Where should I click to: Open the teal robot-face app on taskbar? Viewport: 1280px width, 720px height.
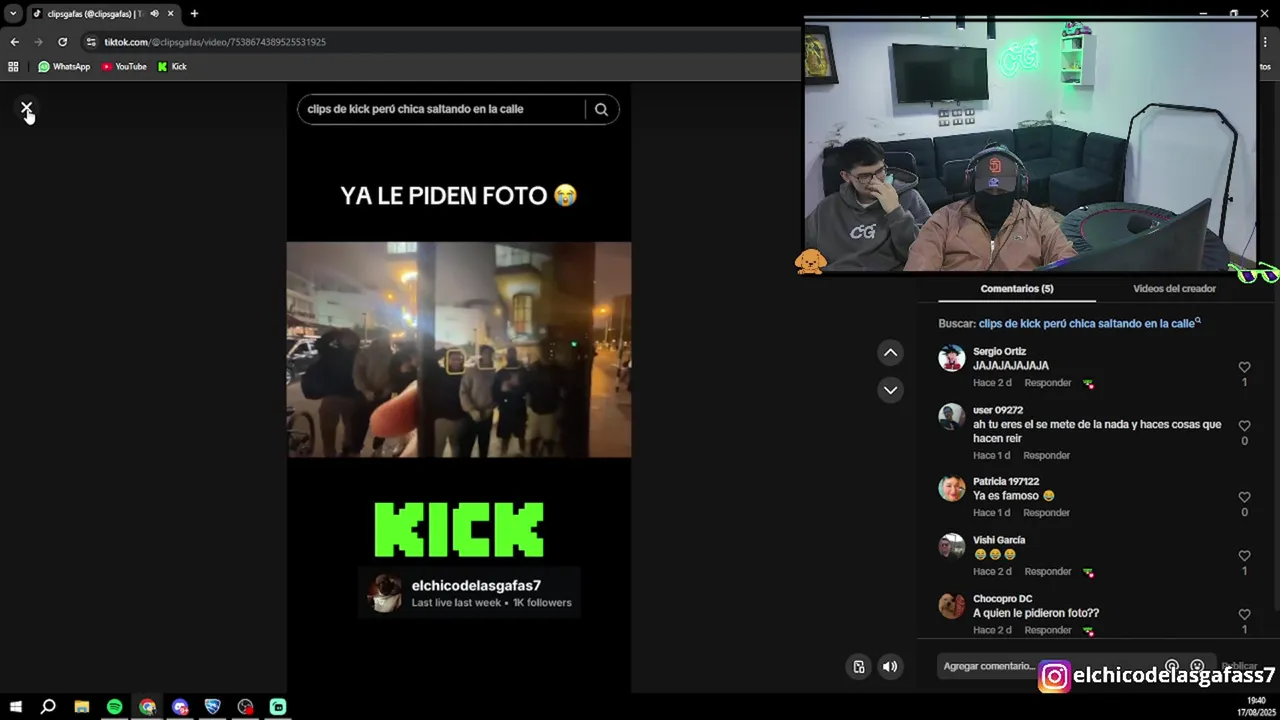point(278,707)
